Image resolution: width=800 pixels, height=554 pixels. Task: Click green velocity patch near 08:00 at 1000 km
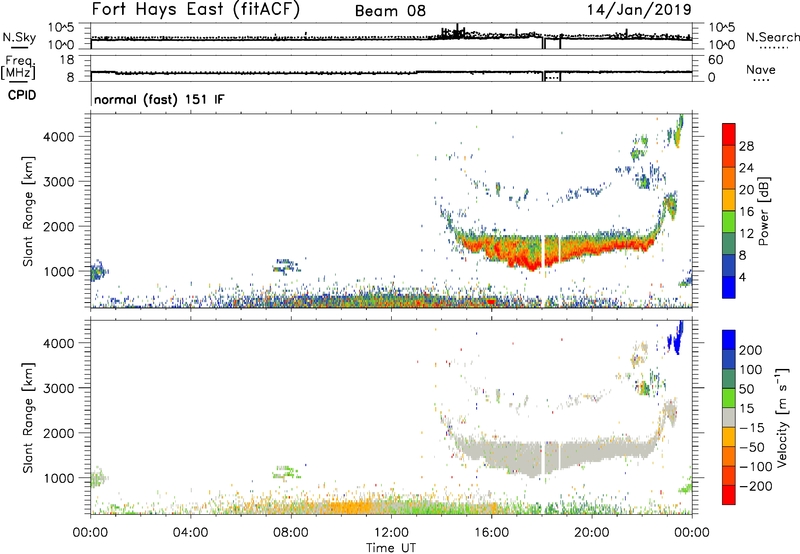(287, 472)
